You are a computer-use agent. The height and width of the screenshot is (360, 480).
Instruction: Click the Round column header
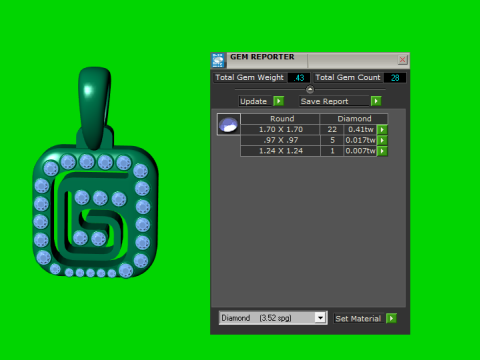coord(281,119)
